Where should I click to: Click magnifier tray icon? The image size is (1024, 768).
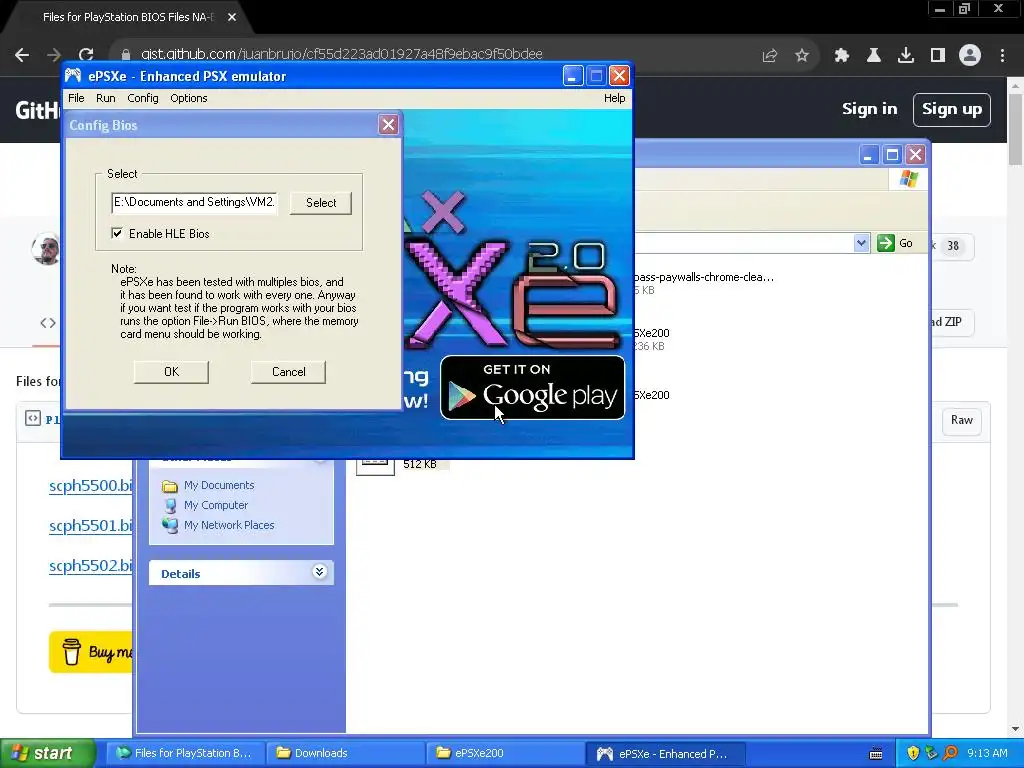point(950,754)
